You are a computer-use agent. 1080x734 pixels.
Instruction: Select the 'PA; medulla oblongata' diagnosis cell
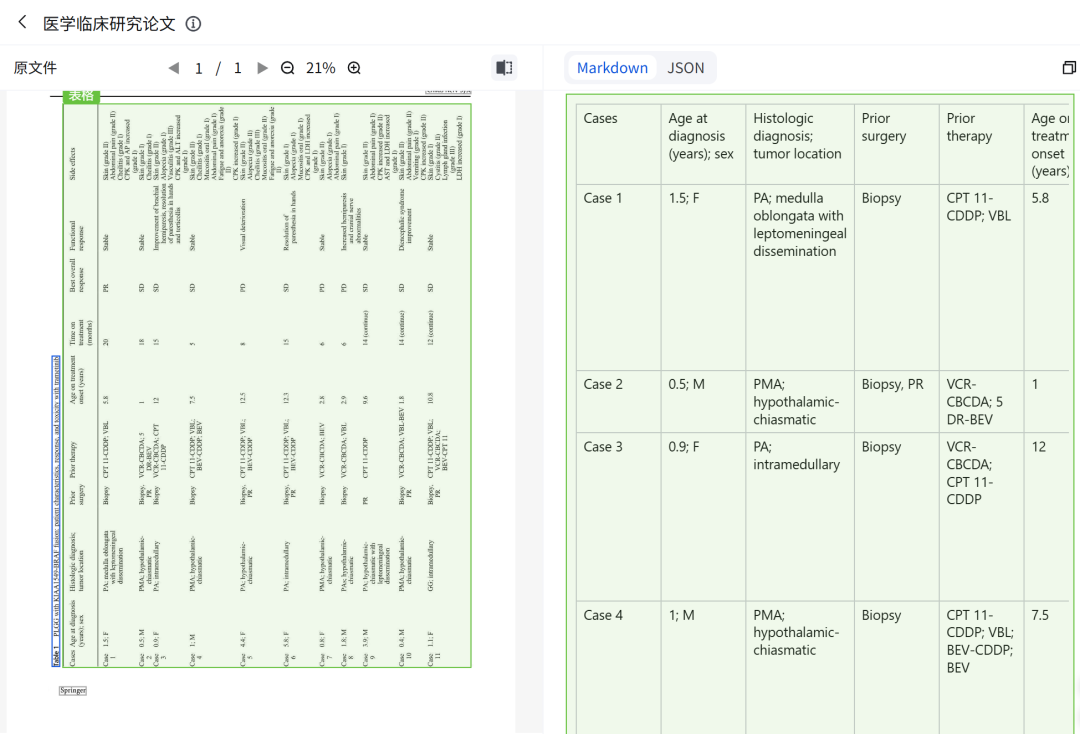pyautogui.click(x=800, y=277)
